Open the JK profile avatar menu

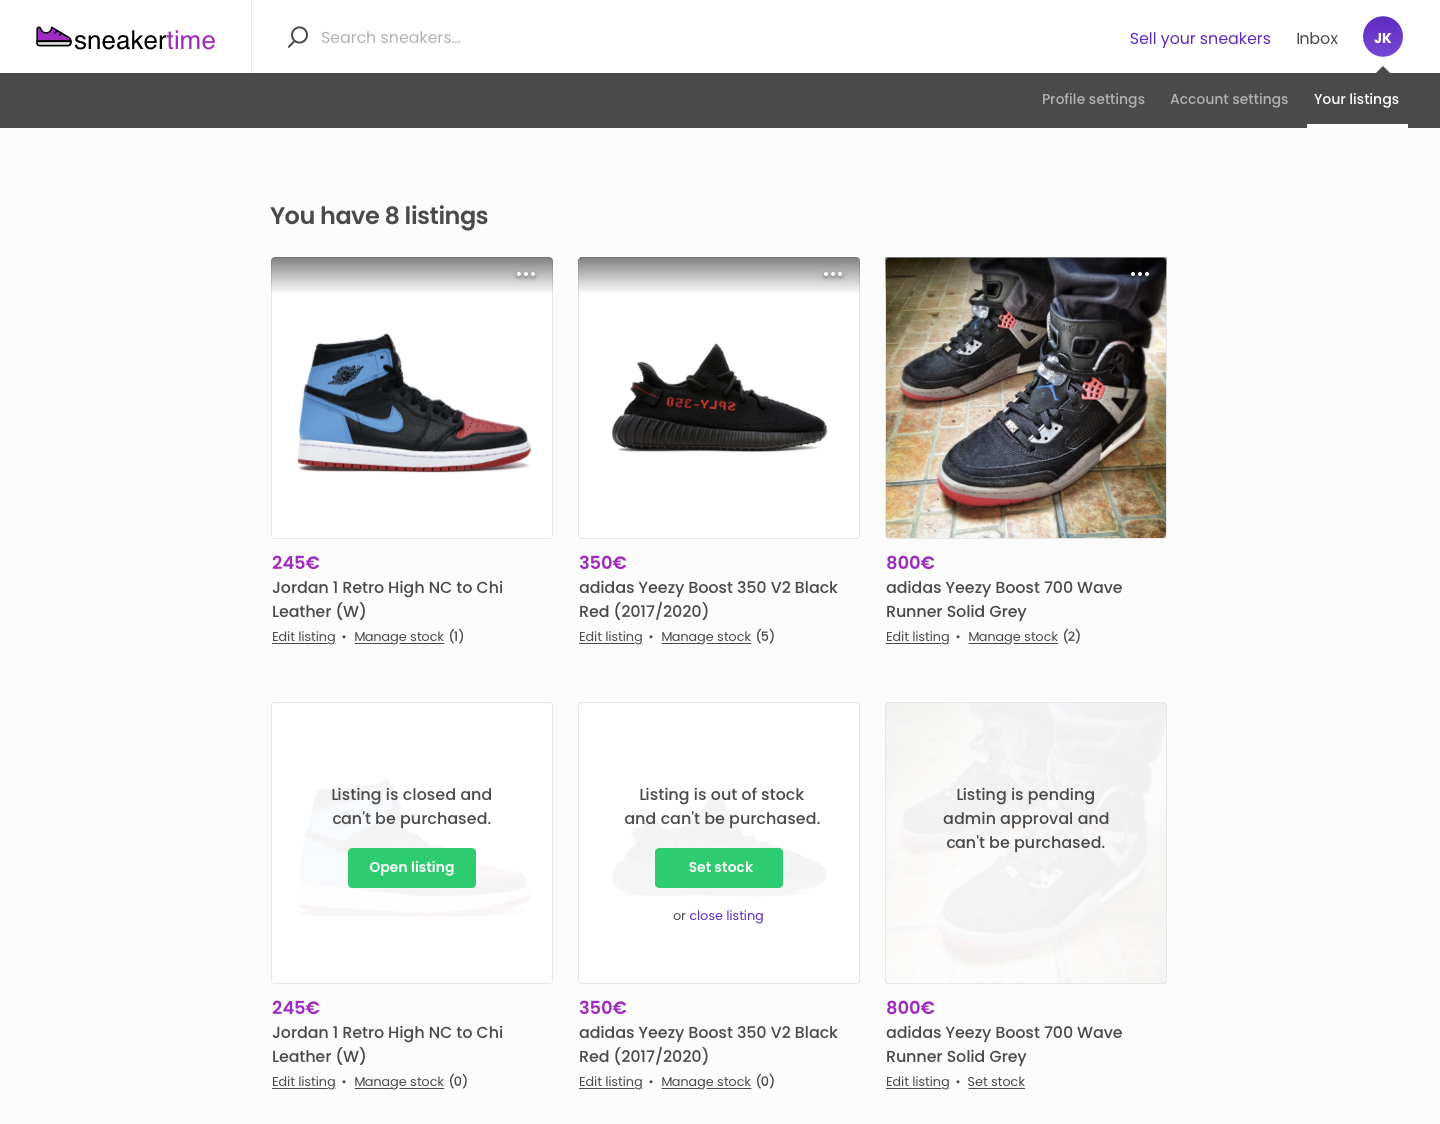(x=1382, y=37)
